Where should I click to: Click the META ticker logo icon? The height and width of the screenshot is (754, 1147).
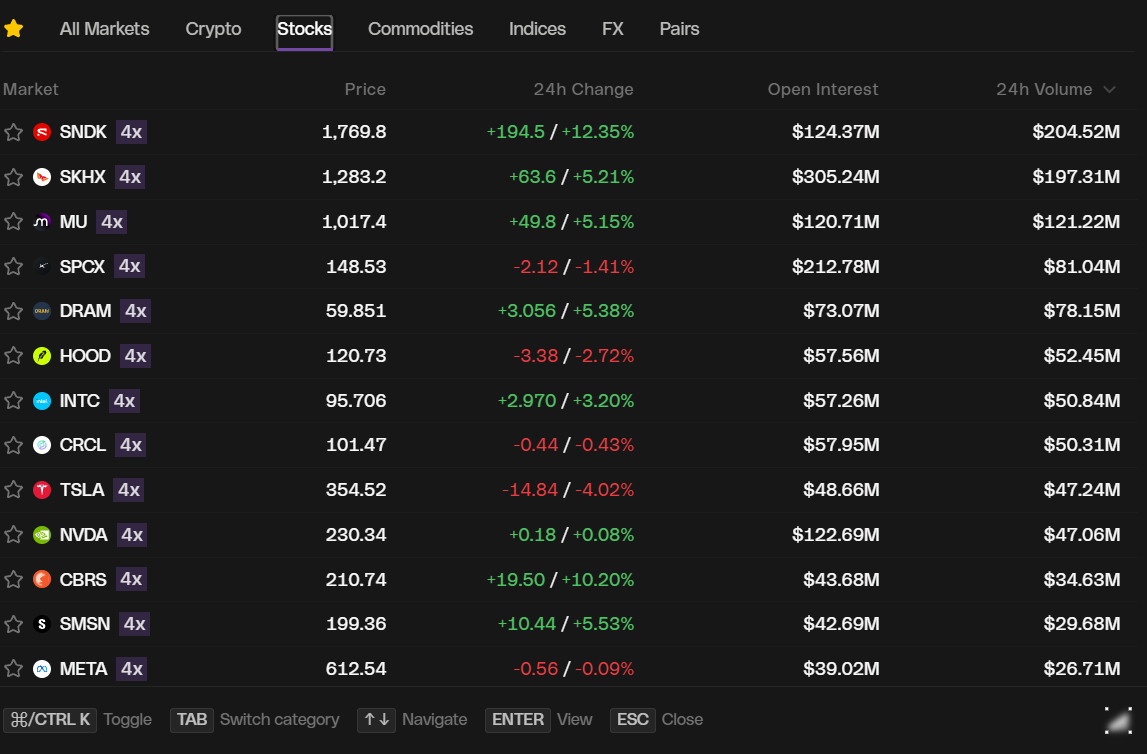pos(42,668)
